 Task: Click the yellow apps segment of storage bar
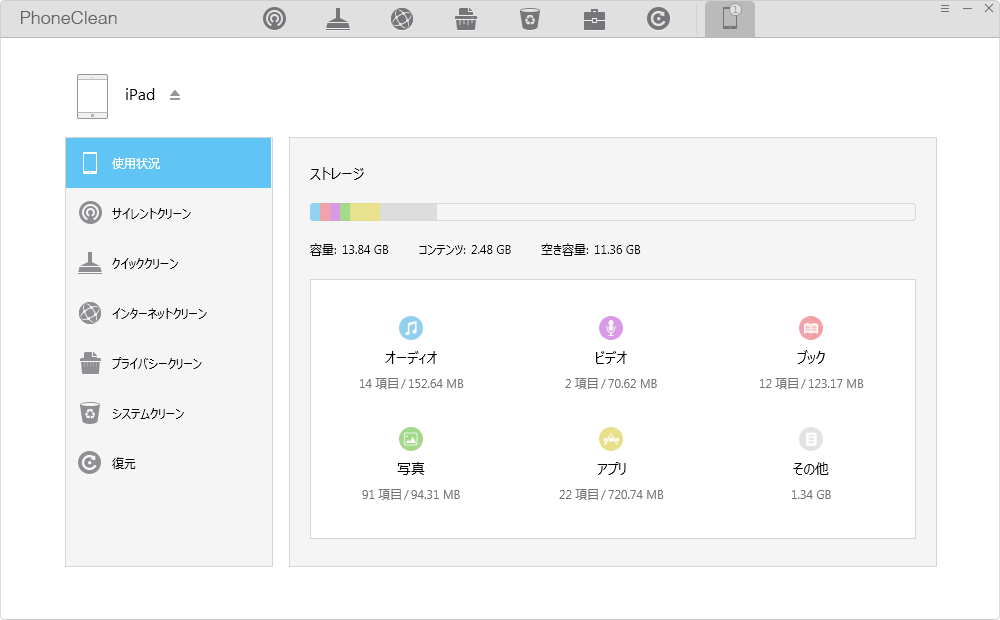[365, 212]
